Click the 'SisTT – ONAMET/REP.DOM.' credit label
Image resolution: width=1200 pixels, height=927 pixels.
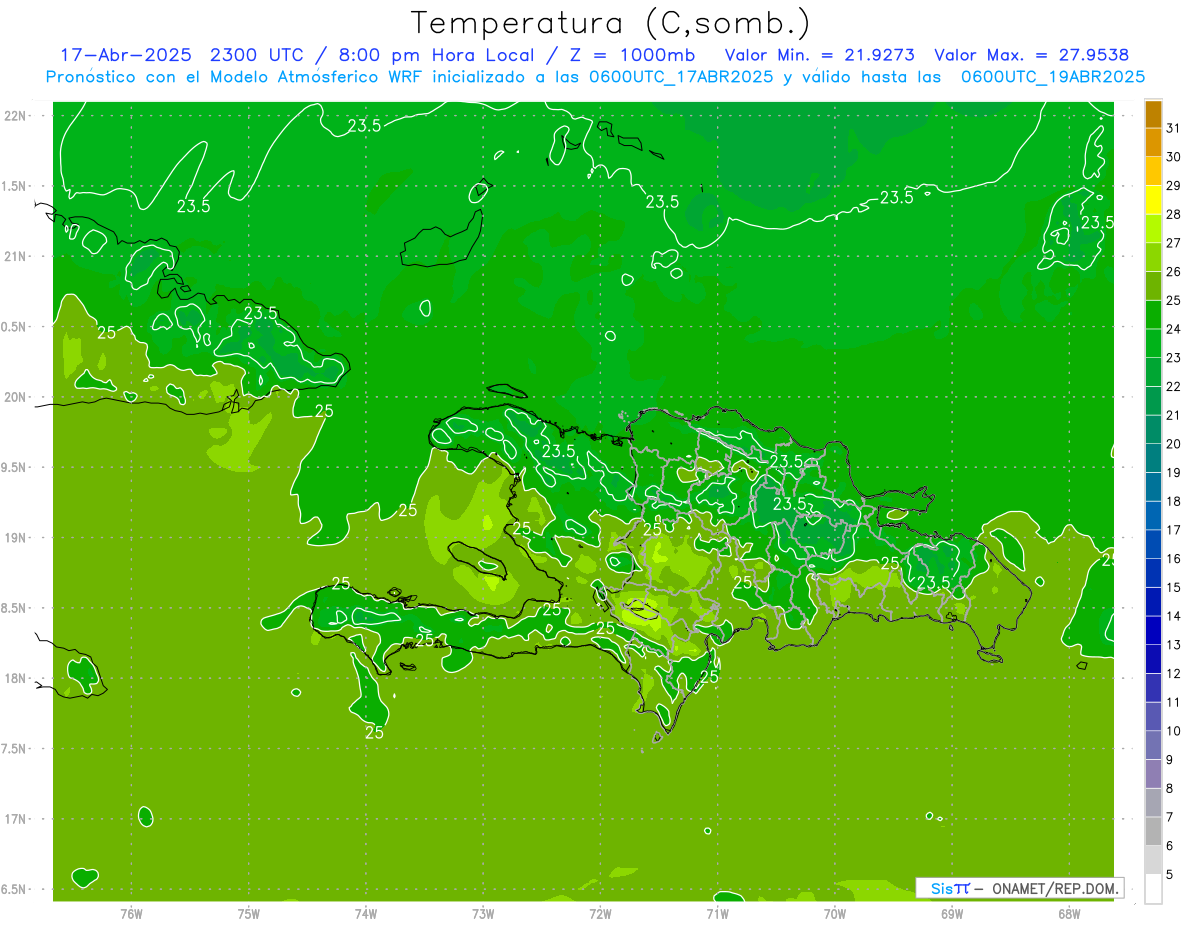[1020, 888]
